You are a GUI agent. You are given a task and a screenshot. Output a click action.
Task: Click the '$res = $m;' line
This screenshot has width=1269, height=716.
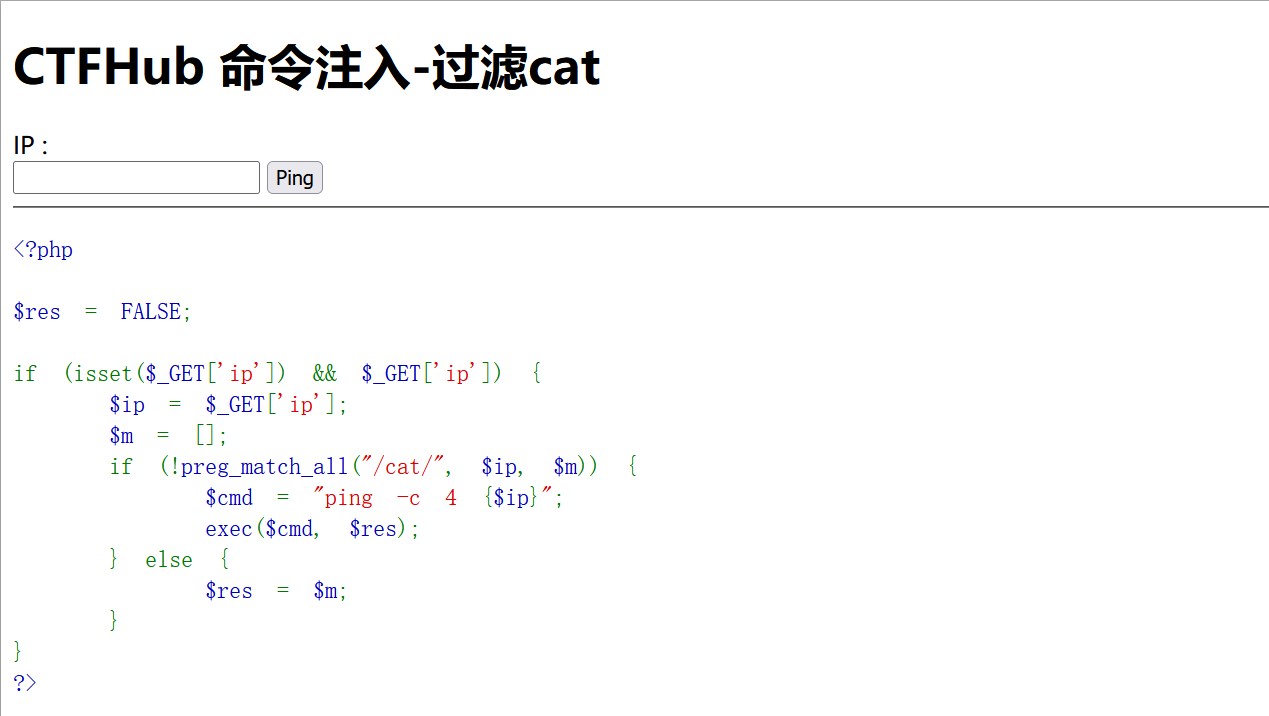pyautogui.click(x=277, y=591)
